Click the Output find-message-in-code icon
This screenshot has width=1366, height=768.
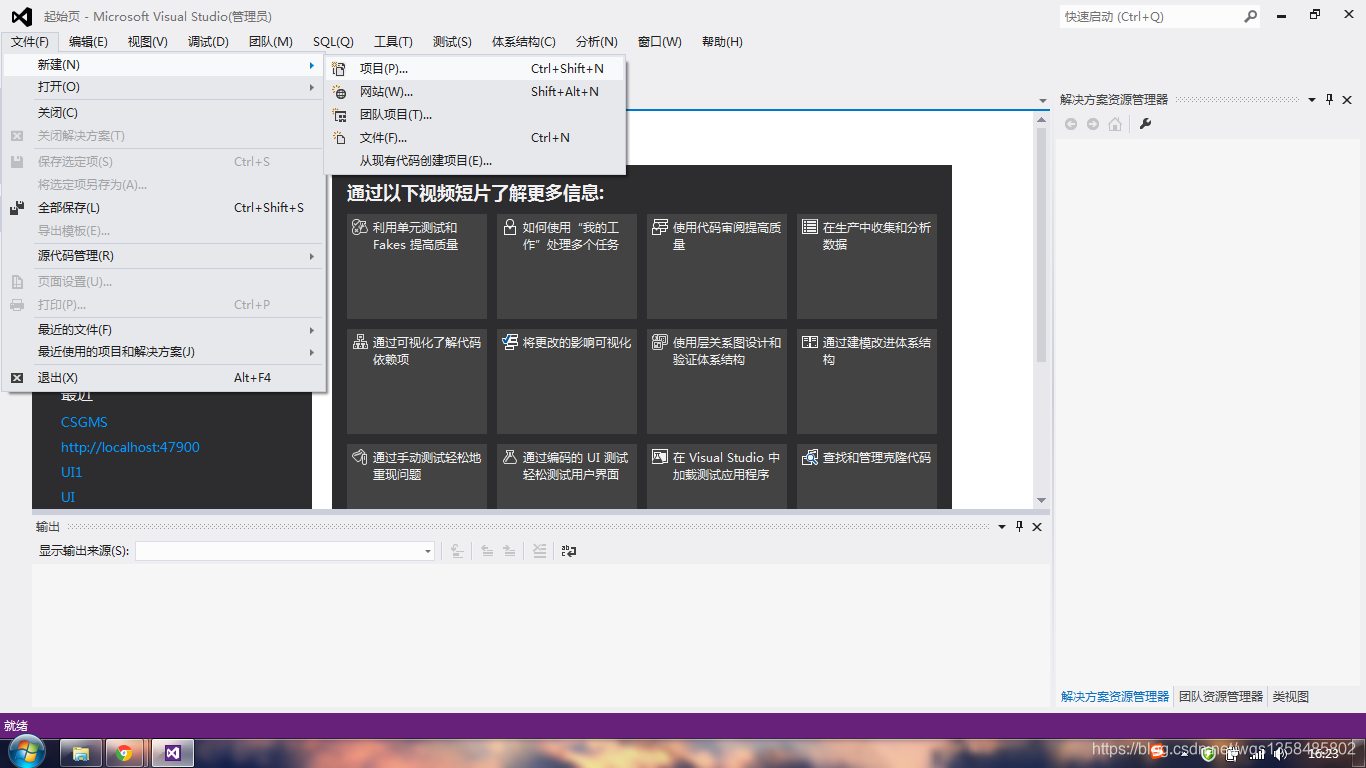click(x=457, y=551)
